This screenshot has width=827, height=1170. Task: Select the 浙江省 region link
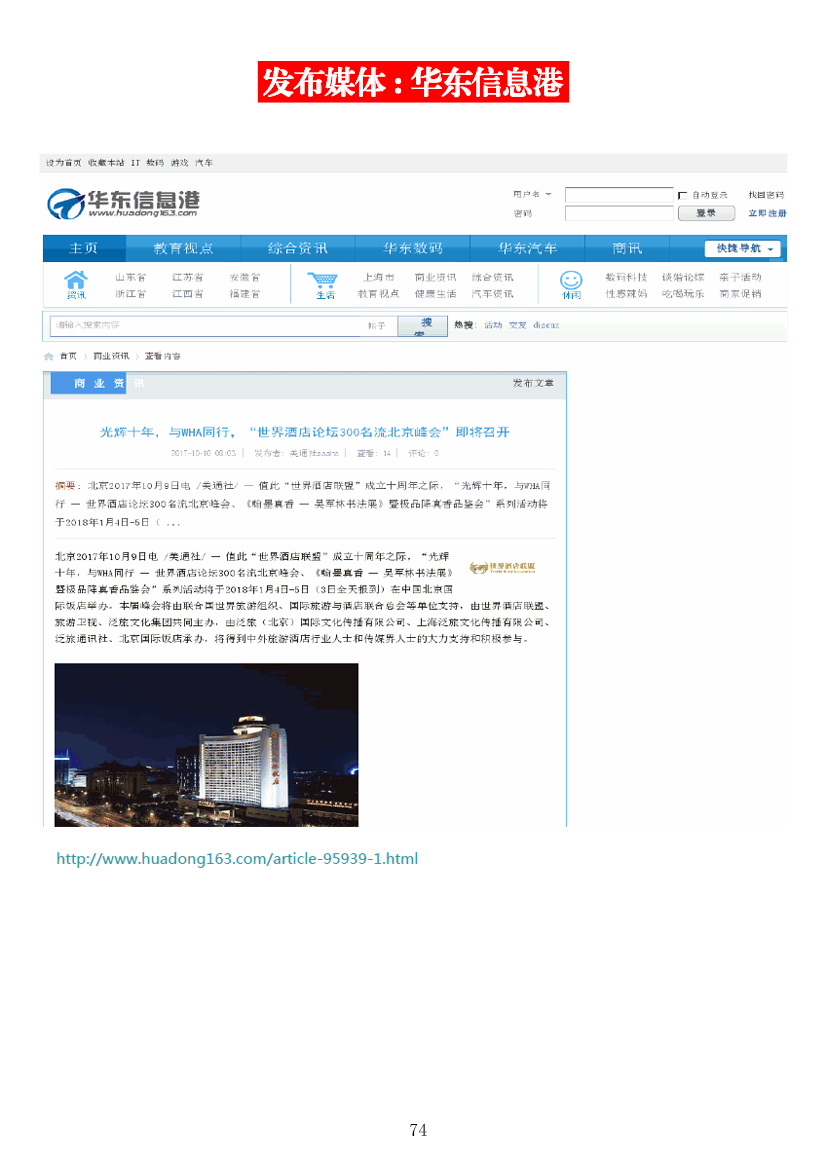pos(131,294)
